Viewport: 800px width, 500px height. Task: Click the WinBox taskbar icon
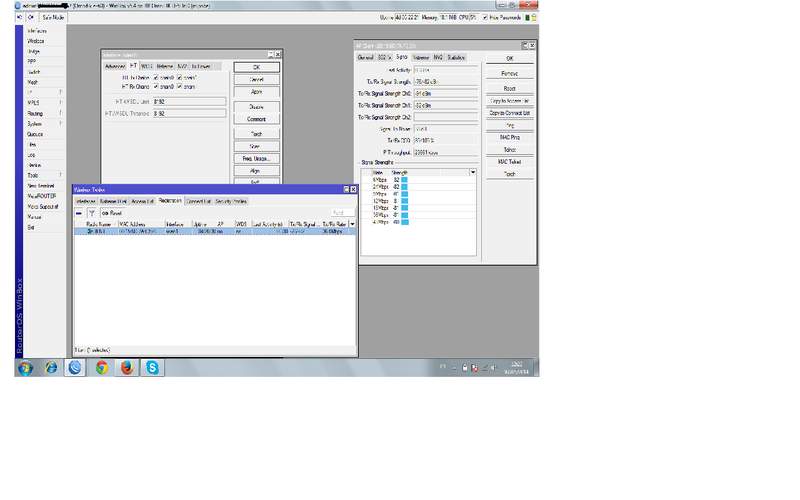coord(75,368)
